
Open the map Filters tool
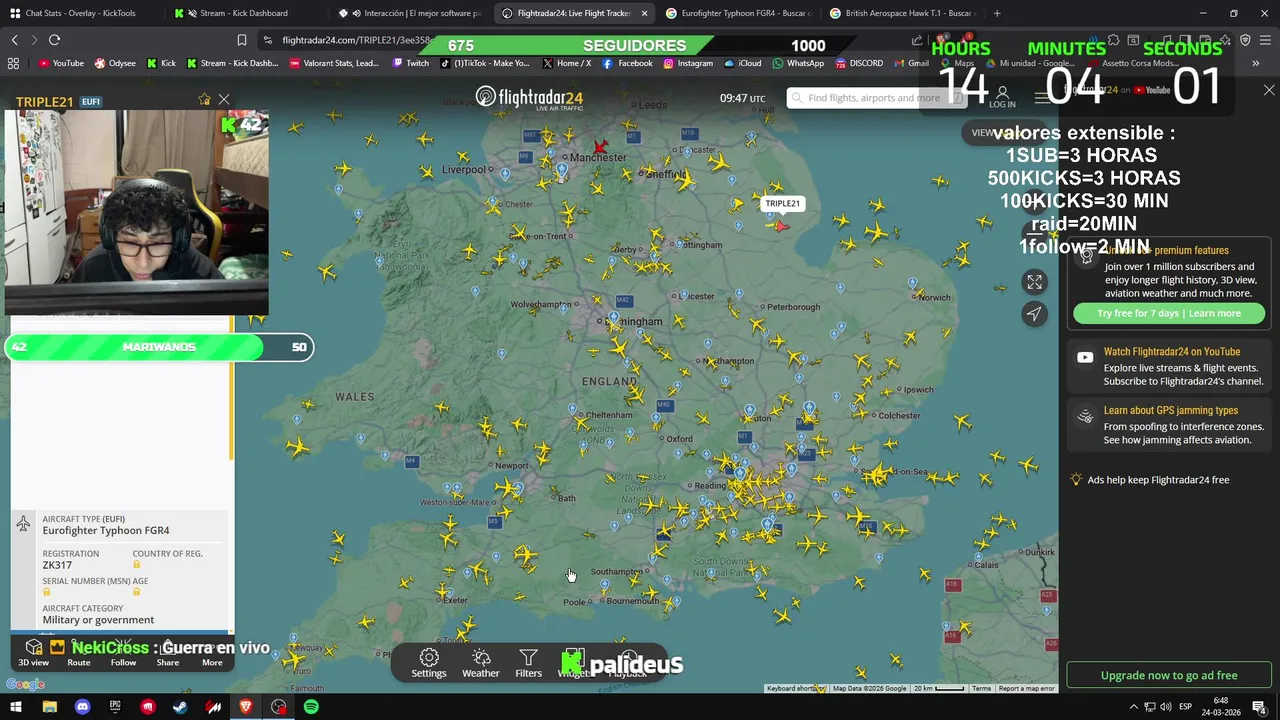[528, 663]
